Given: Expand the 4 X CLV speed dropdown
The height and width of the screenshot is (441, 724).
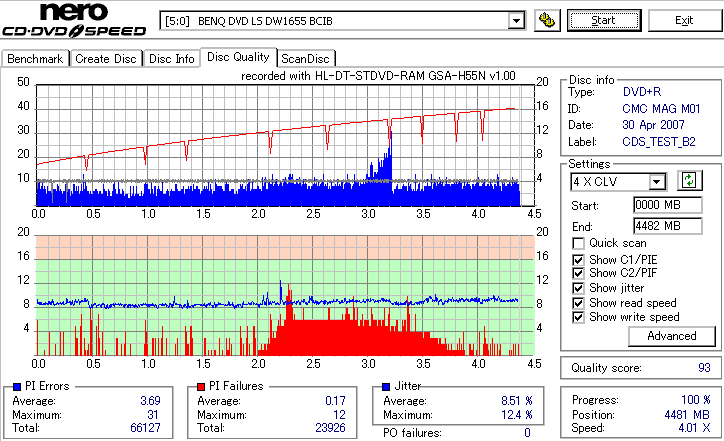Looking at the screenshot, I should click(656, 182).
